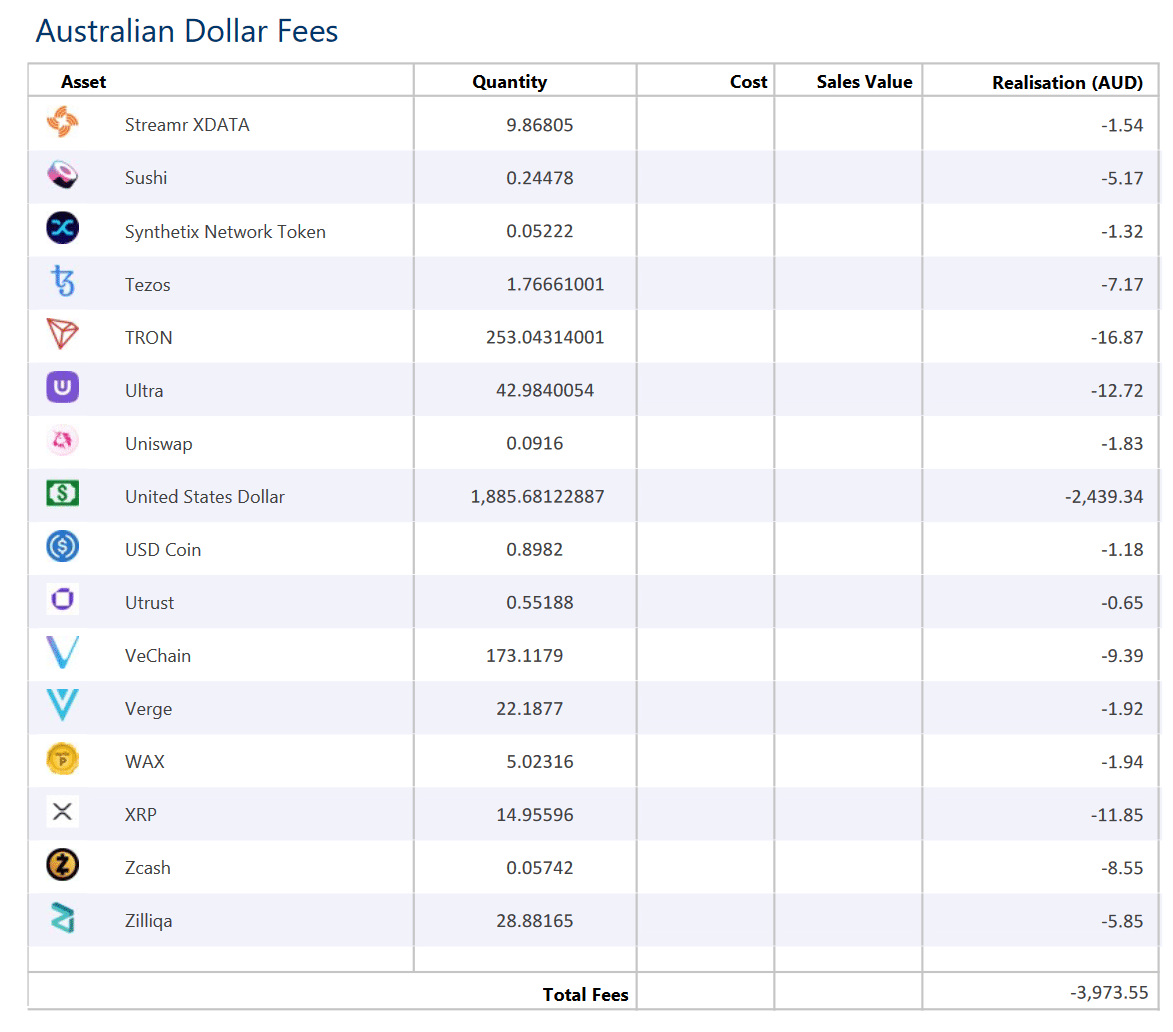
Task: Select the Synthetix Network Token name
Action: 225,232
